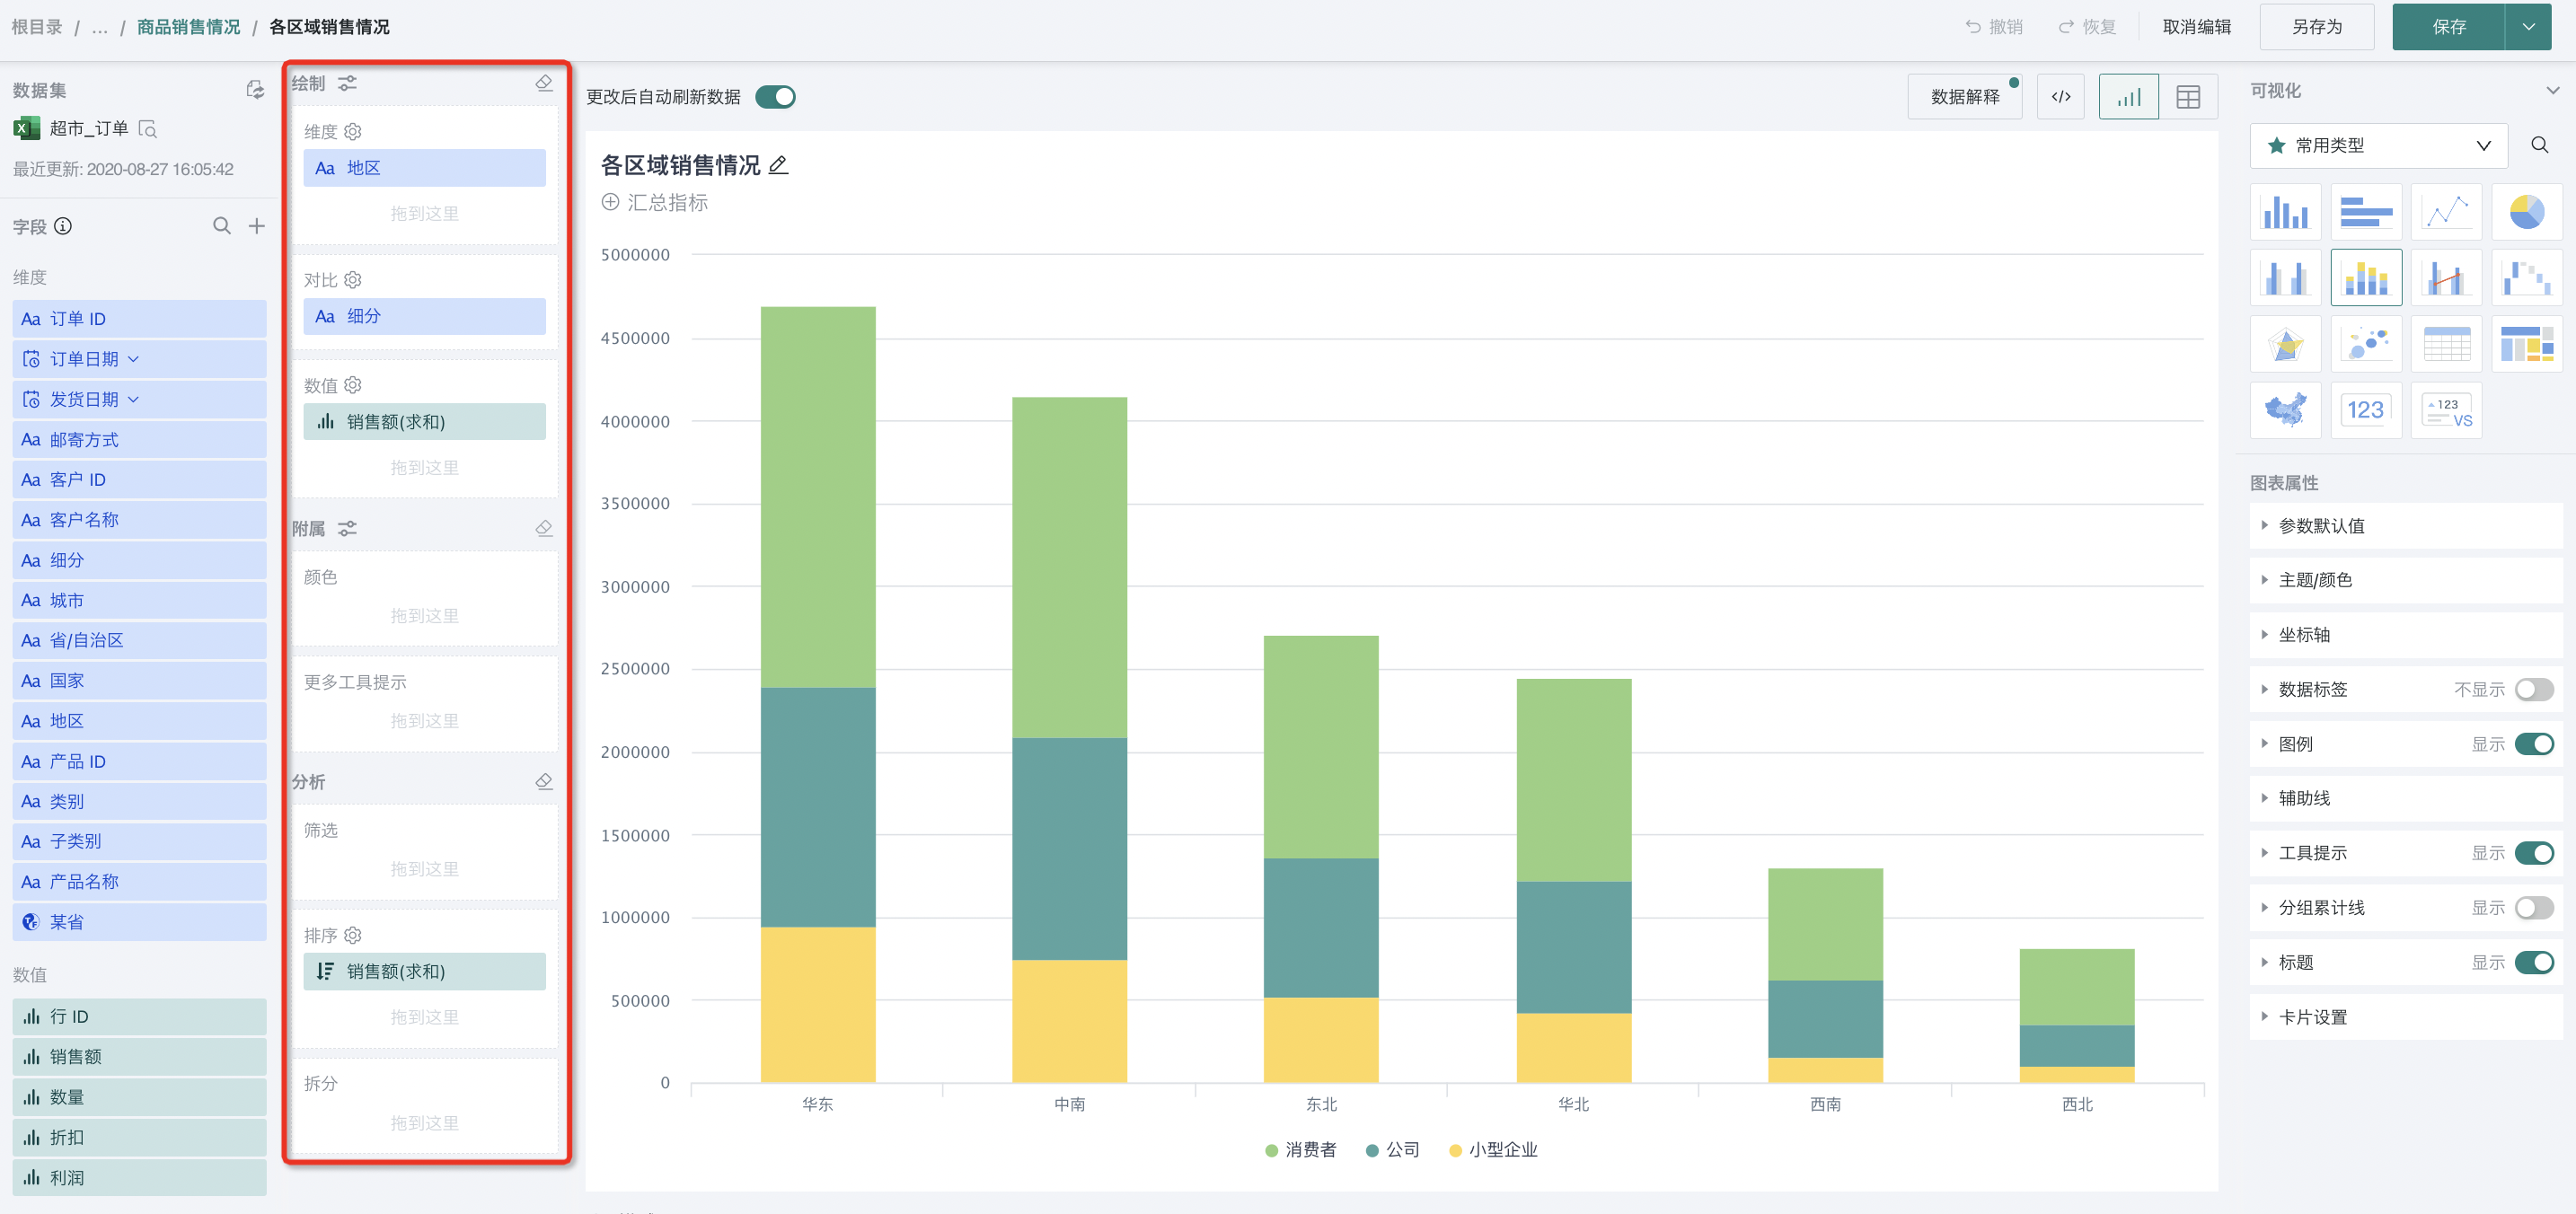Toggle auto-refresh data switch
2576x1214 pixels.
point(775,97)
